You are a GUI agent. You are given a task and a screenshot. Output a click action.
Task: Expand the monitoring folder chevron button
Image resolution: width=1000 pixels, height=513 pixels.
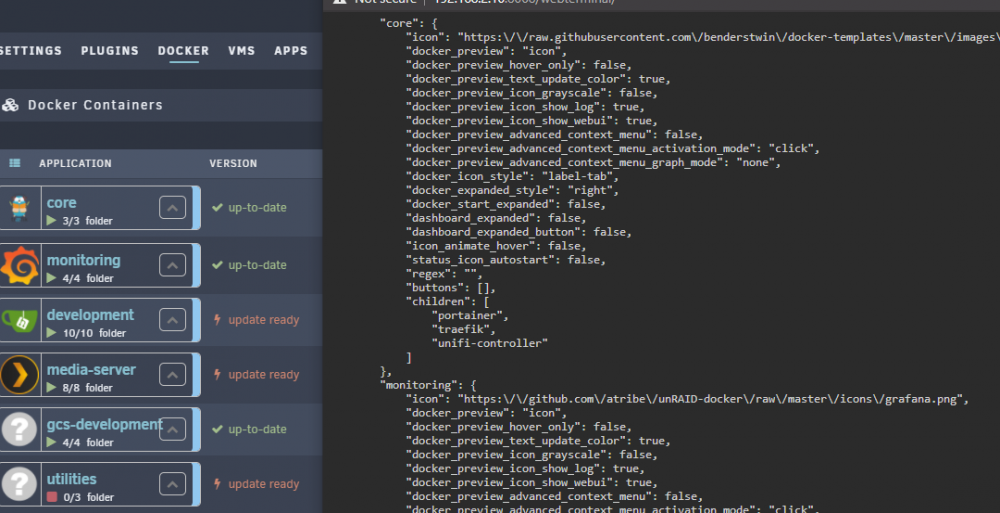[172, 265]
